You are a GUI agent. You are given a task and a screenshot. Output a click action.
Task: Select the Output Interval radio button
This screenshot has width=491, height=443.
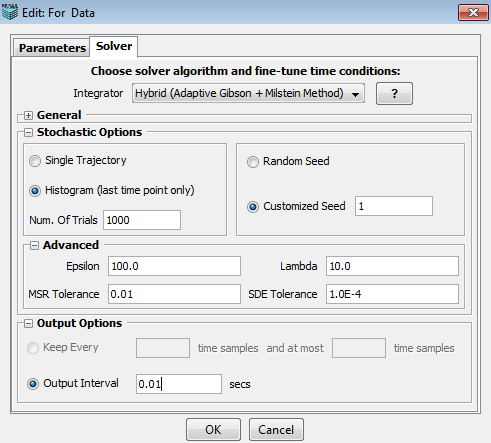pos(33,384)
